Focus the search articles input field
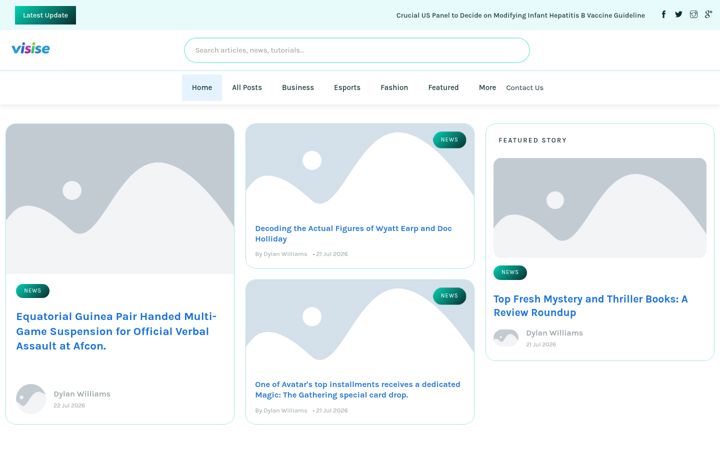This screenshot has height=450, width=720. coord(357,50)
